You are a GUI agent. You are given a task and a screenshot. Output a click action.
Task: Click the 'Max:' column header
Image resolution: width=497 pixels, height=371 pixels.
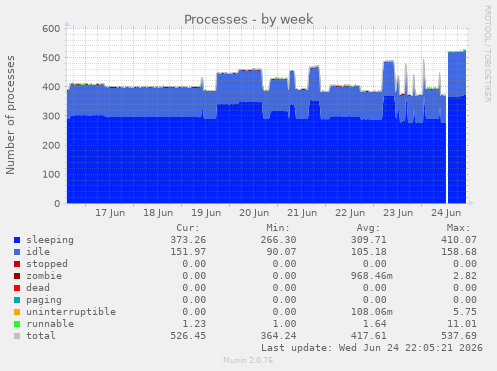click(x=459, y=228)
